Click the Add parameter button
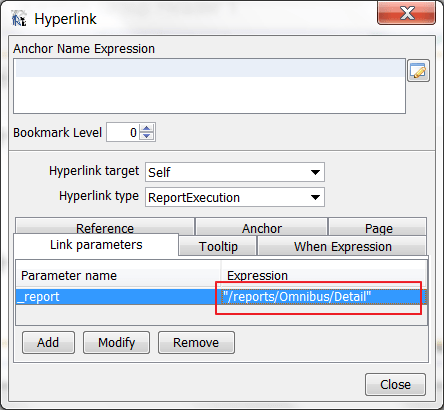 coord(48,342)
